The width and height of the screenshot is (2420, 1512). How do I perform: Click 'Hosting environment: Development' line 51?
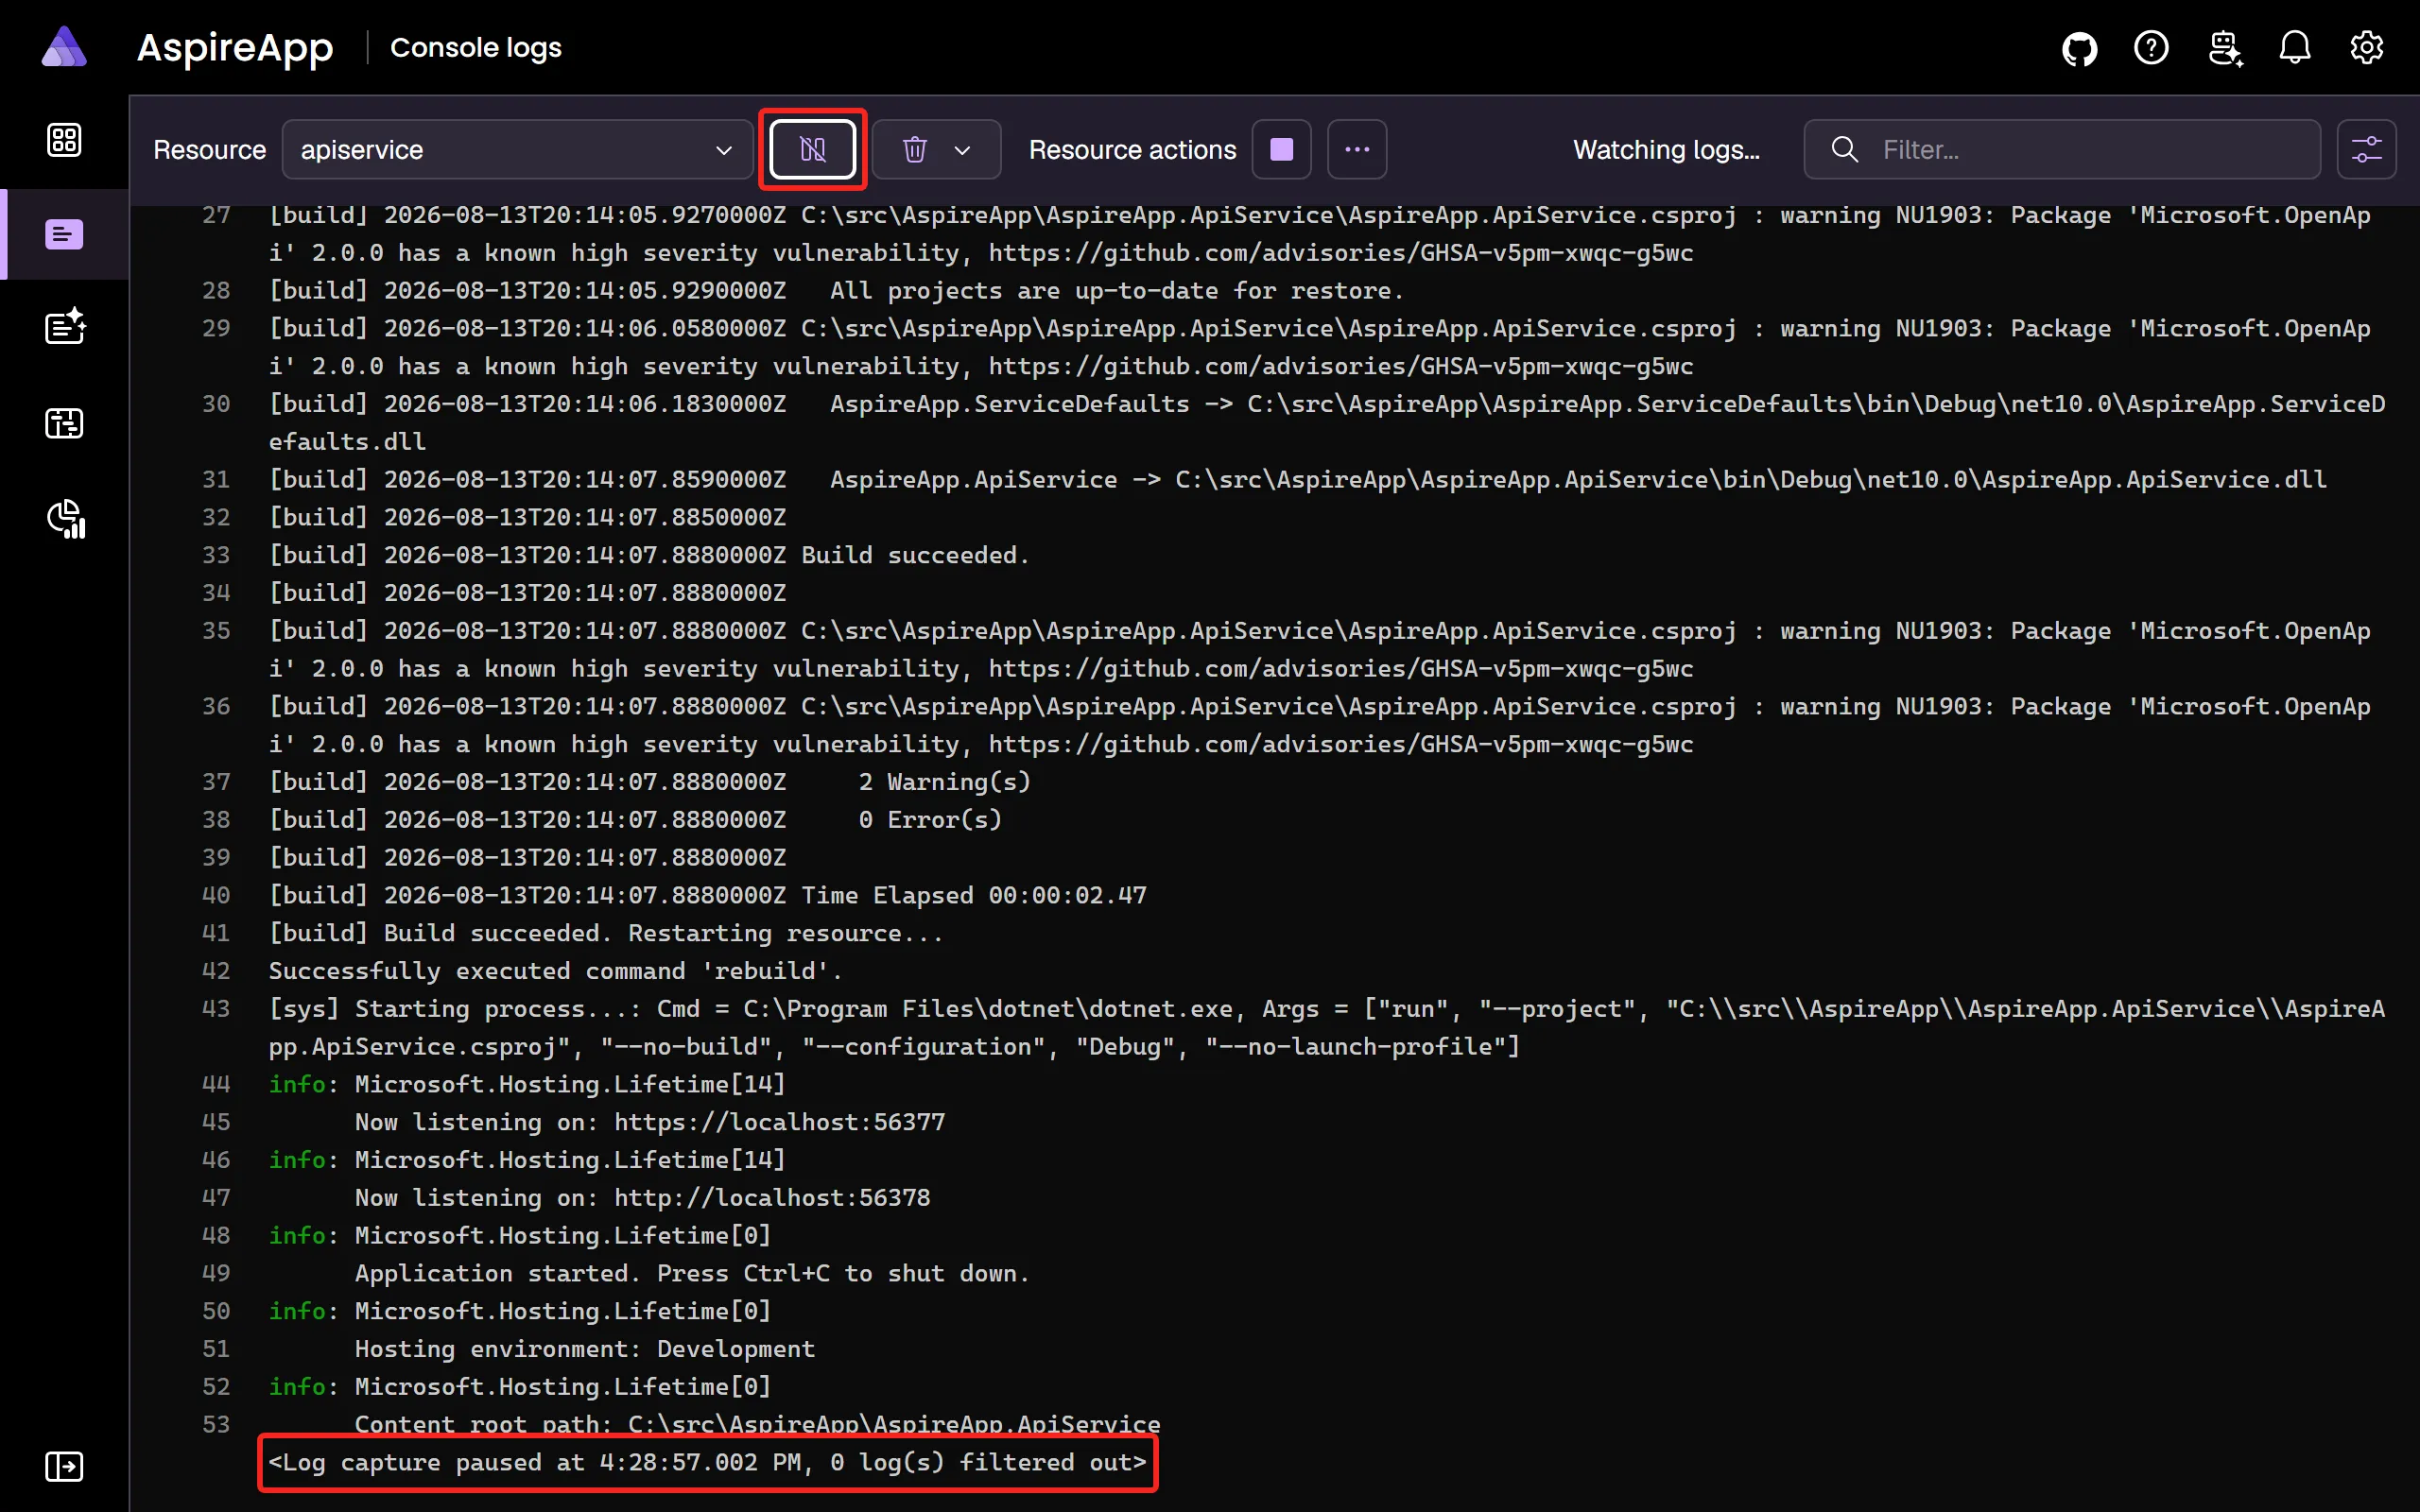(x=585, y=1349)
